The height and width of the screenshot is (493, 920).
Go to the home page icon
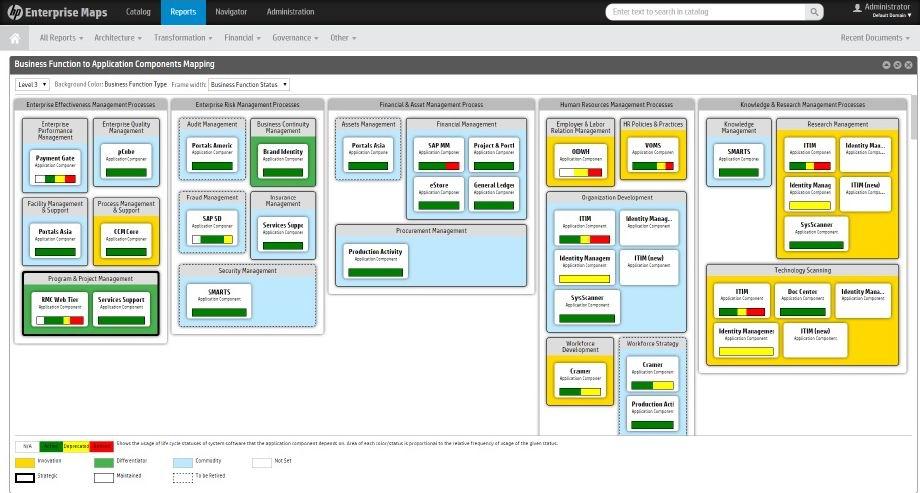point(15,38)
